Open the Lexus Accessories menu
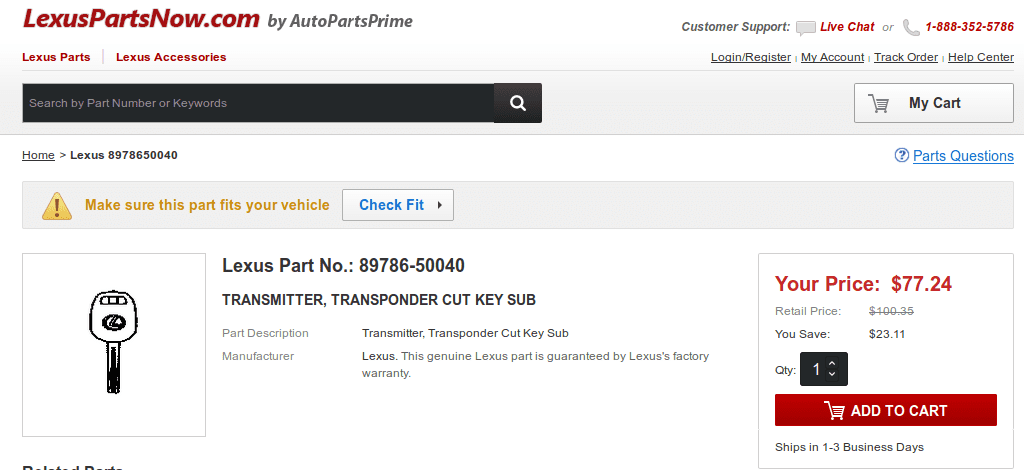The image size is (1024, 470). coord(171,57)
